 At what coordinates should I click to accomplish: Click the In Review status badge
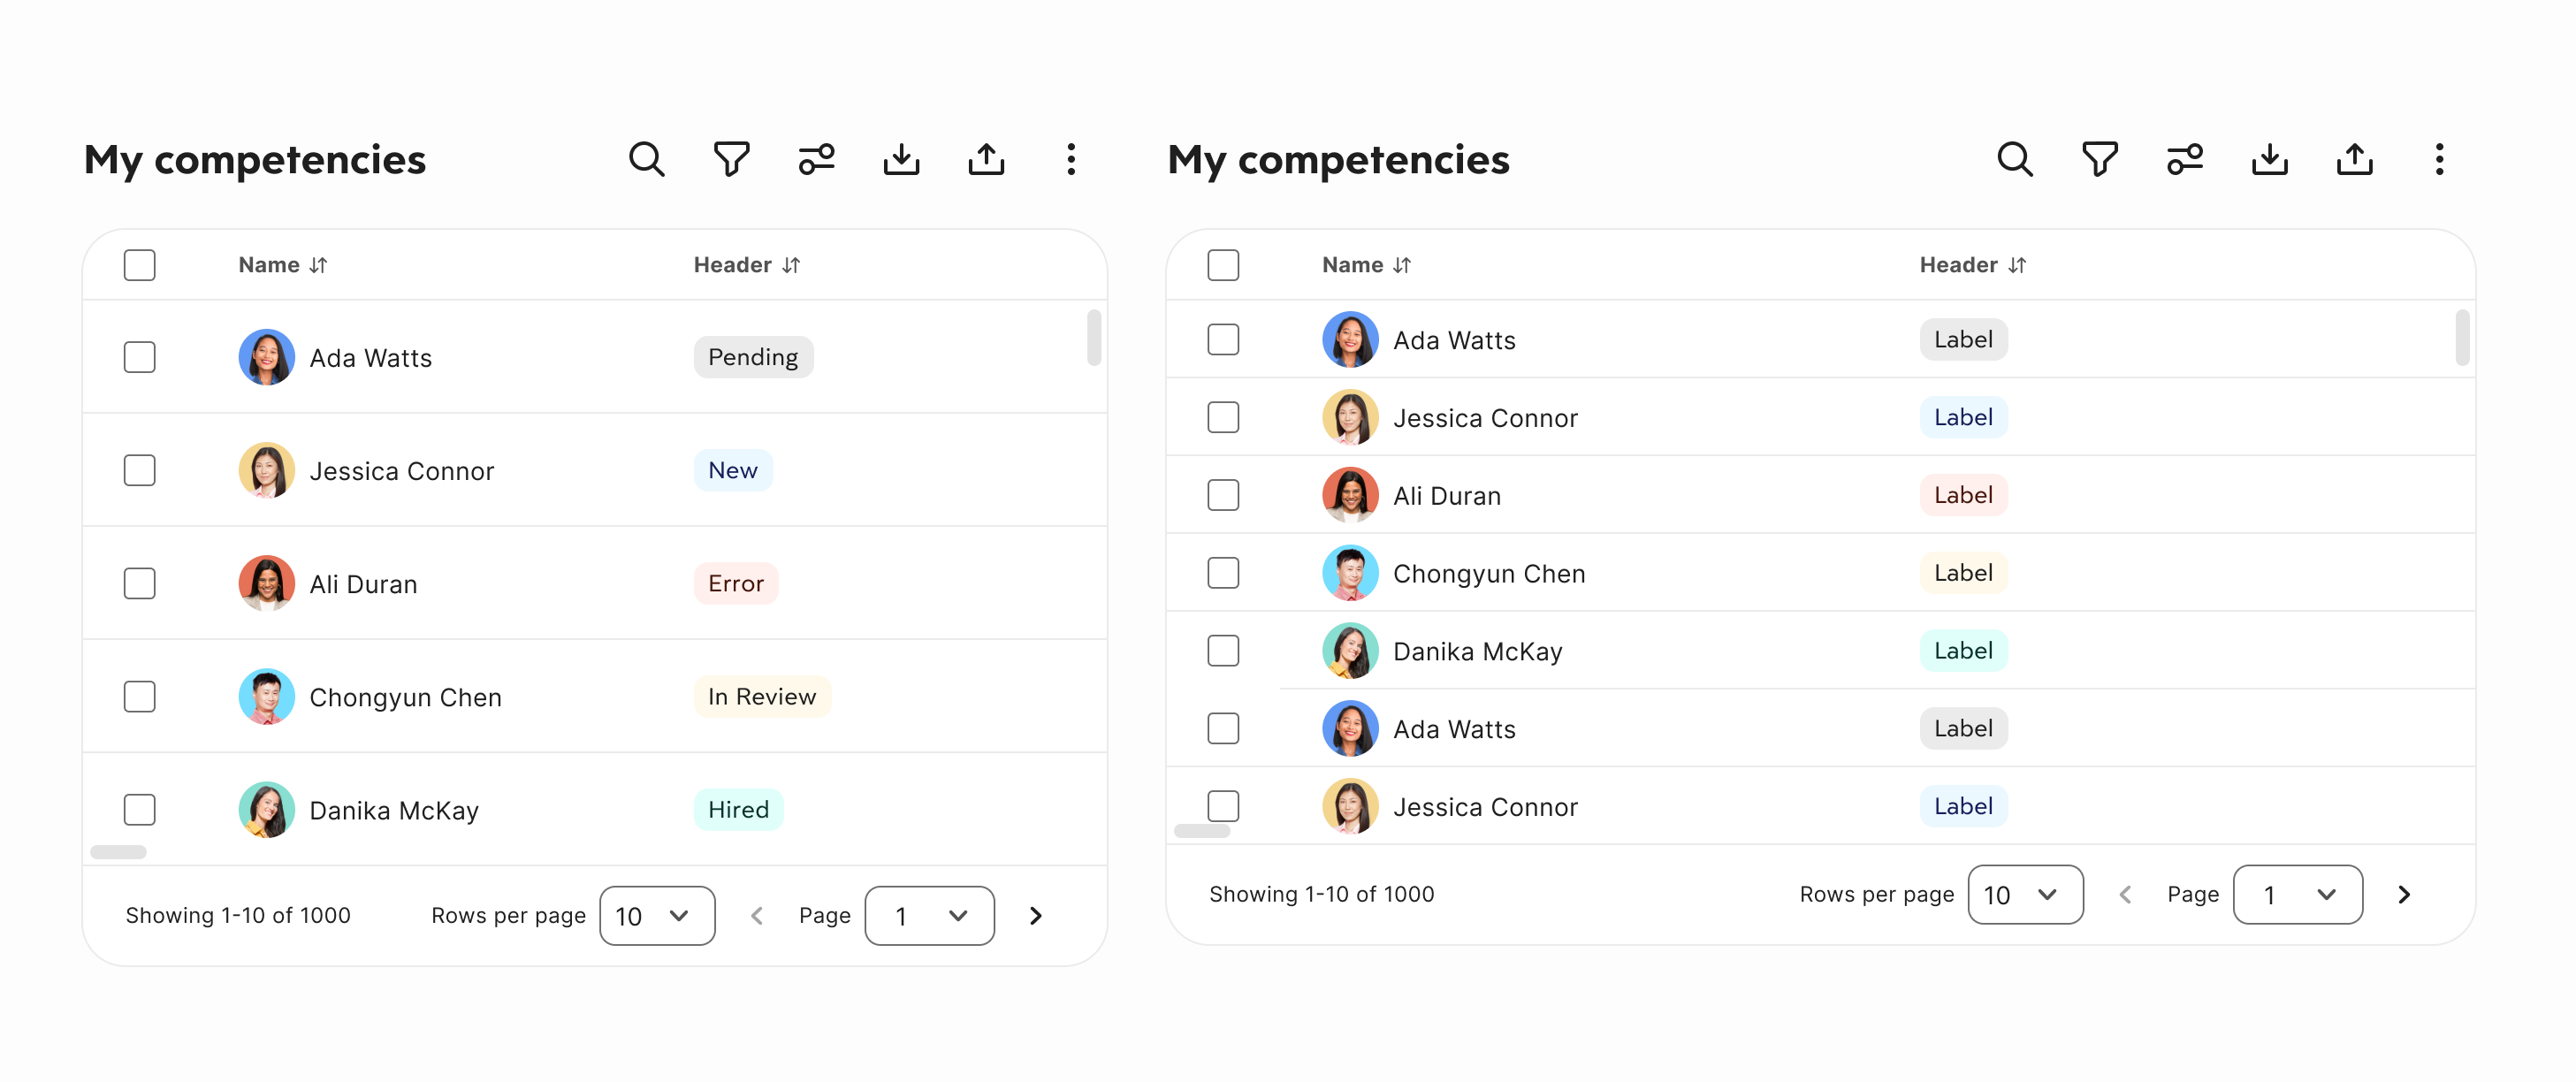761,696
